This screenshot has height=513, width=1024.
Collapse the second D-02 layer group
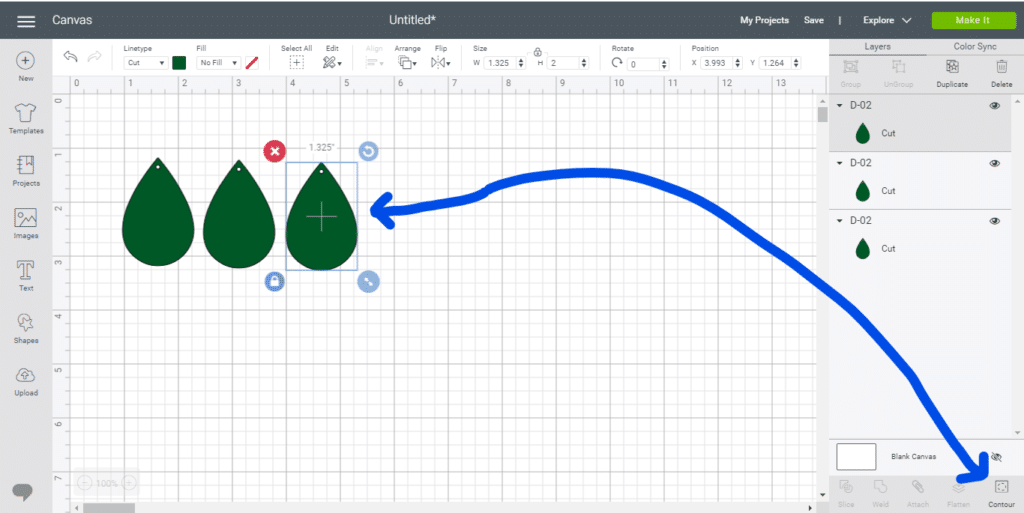click(840, 163)
